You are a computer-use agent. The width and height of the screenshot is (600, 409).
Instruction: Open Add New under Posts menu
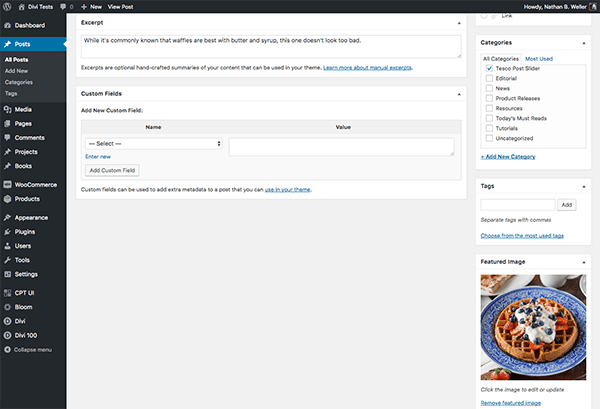(x=16, y=71)
